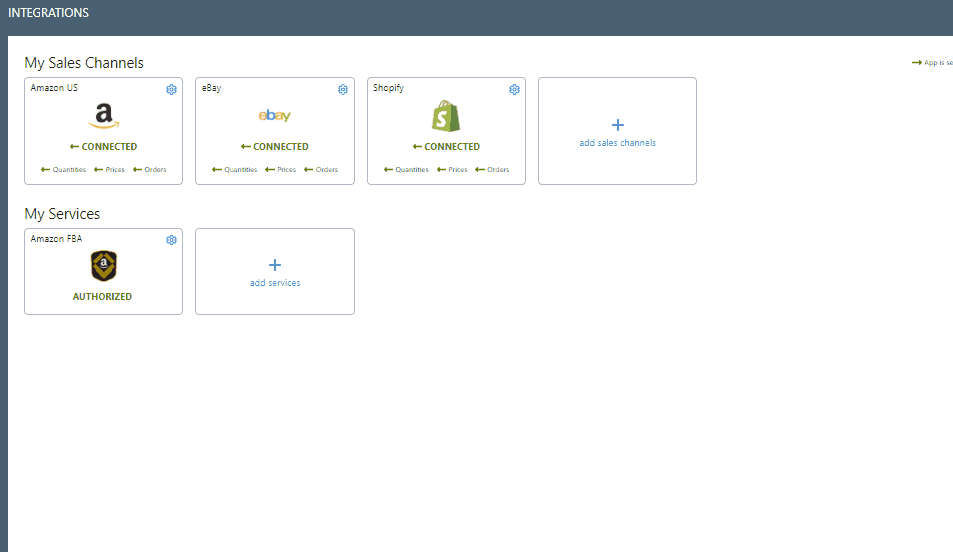The width and height of the screenshot is (953, 552).
Task: Click AUTHORIZED status on Amazon FBA
Action: coord(102,297)
